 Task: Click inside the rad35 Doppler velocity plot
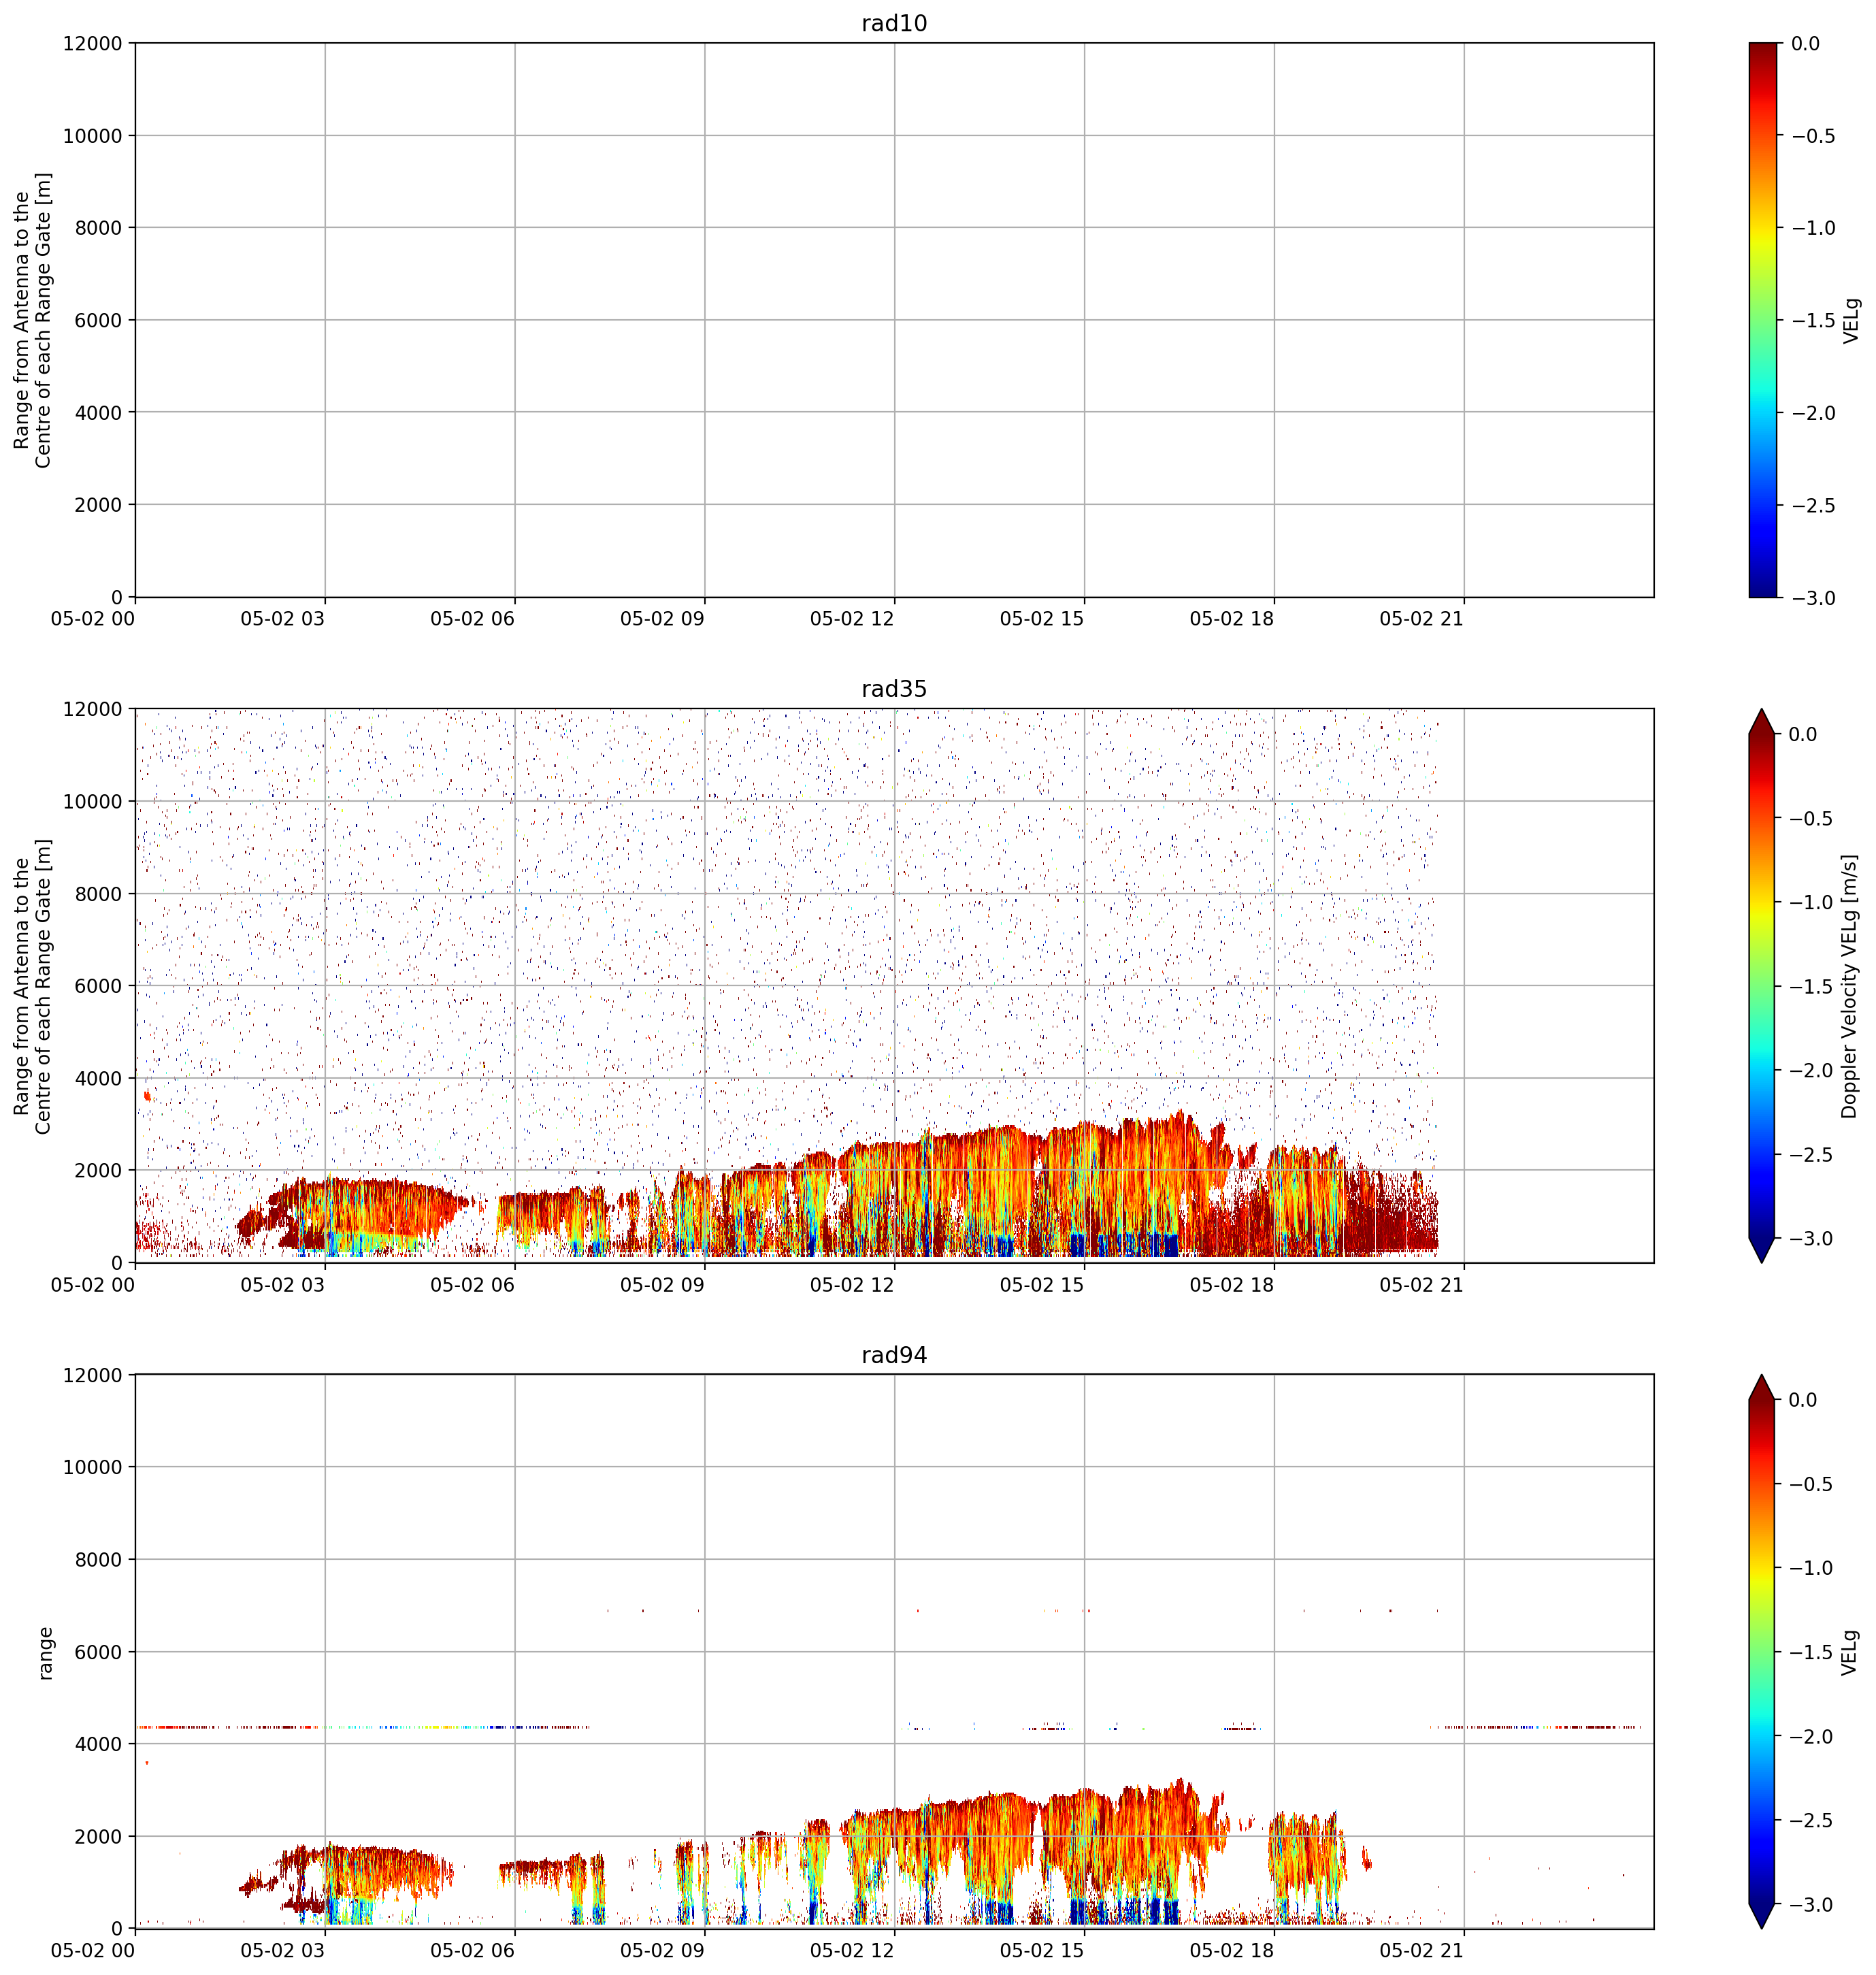(894, 986)
